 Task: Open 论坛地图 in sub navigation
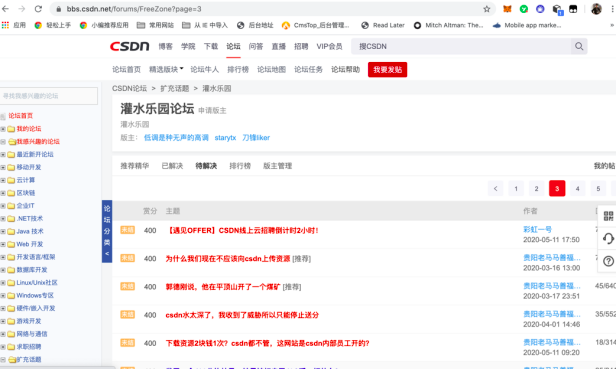point(271,70)
